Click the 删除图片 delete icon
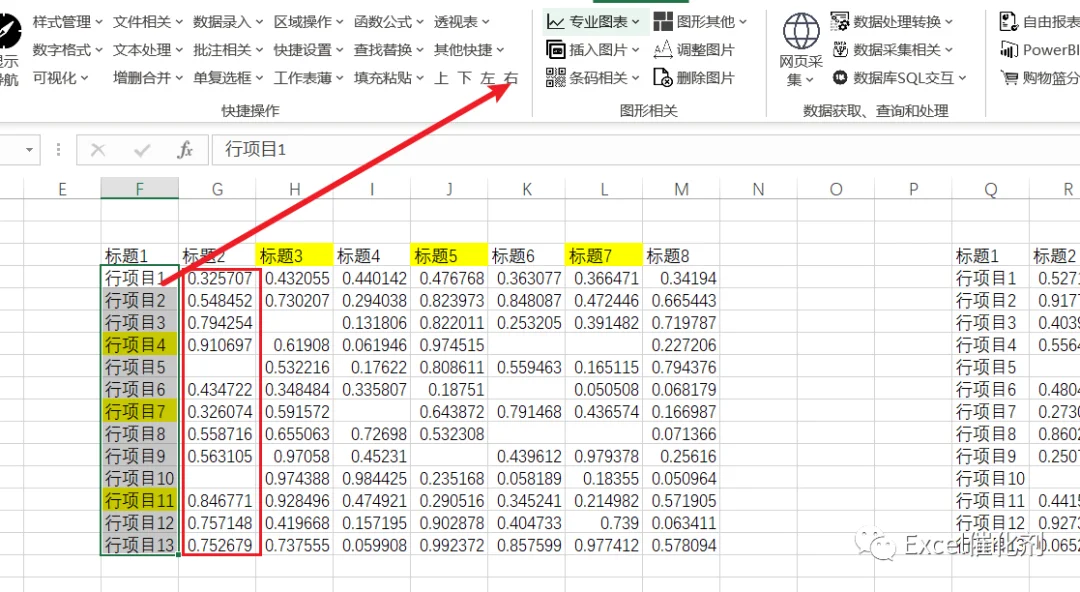Image resolution: width=1080 pixels, height=592 pixels. (663, 78)
